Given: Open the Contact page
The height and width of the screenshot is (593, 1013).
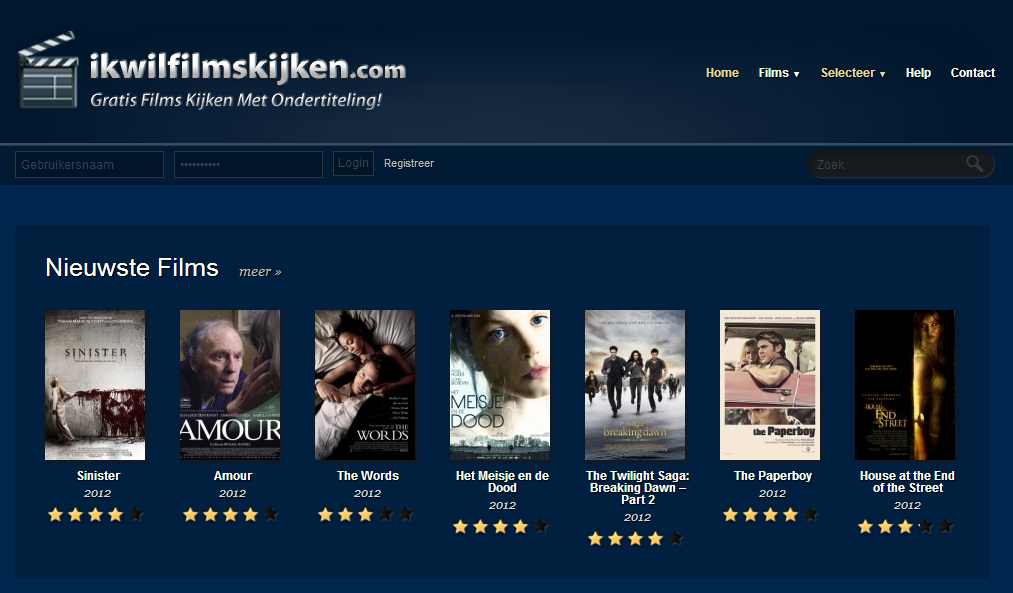Looking at the screenshot, I should coord(972,73).
